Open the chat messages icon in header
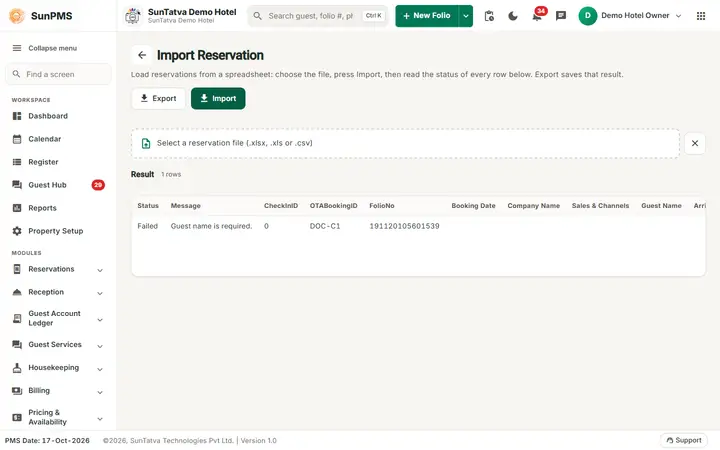 point(561,16)
